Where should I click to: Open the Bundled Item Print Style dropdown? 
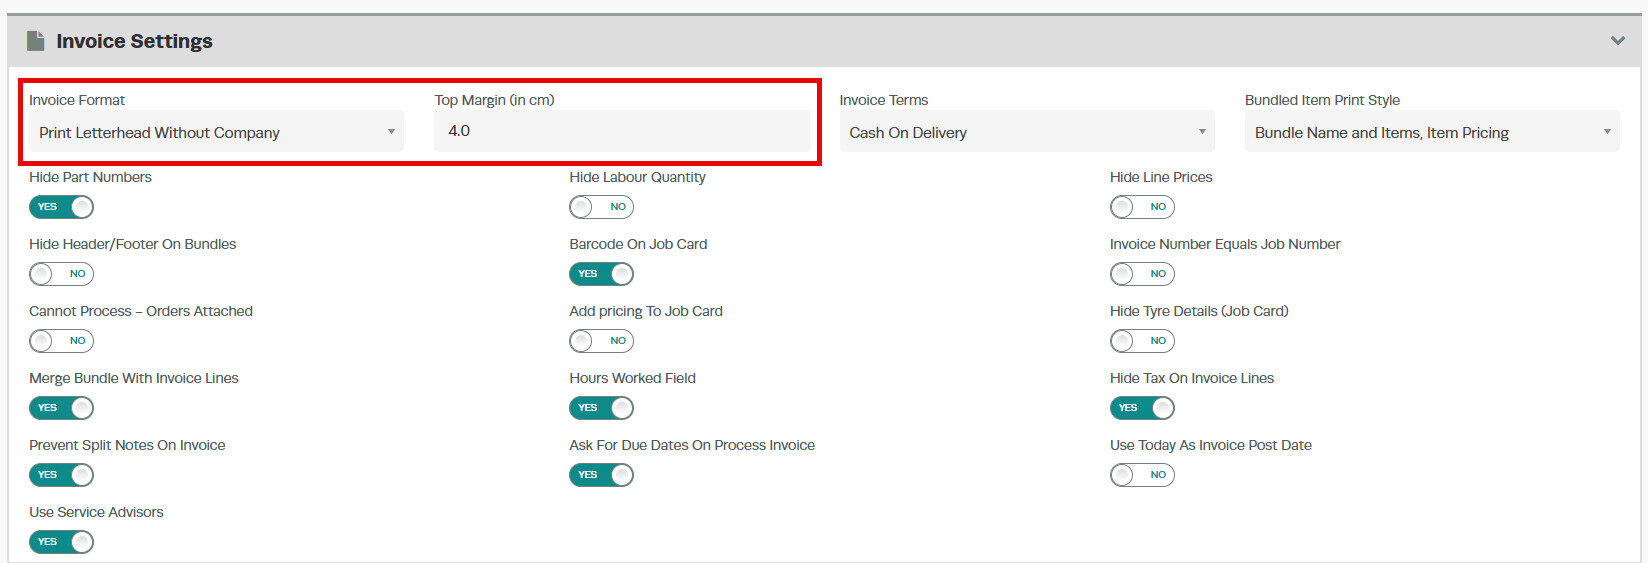pyautogui.click(x=1432, y=132)
